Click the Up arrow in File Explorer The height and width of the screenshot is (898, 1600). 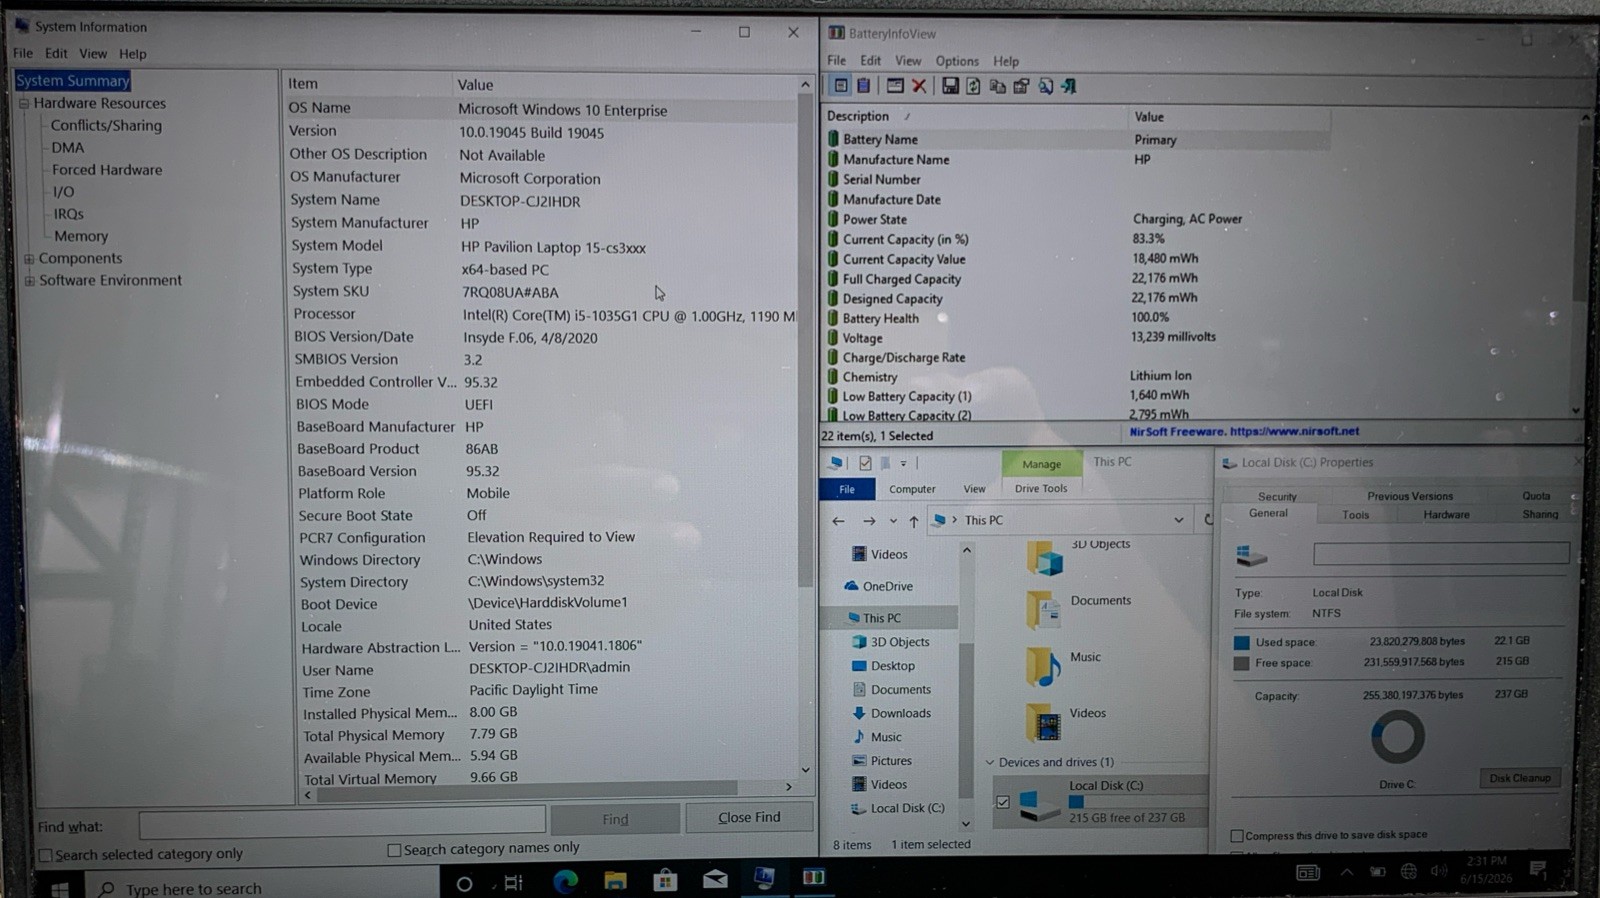coord(913,521)
